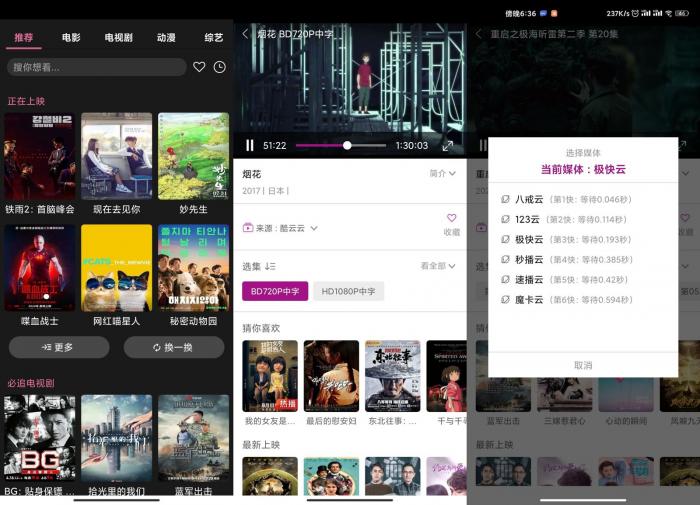
Task: Pause the video playback
Action: [x=250, y=145]
